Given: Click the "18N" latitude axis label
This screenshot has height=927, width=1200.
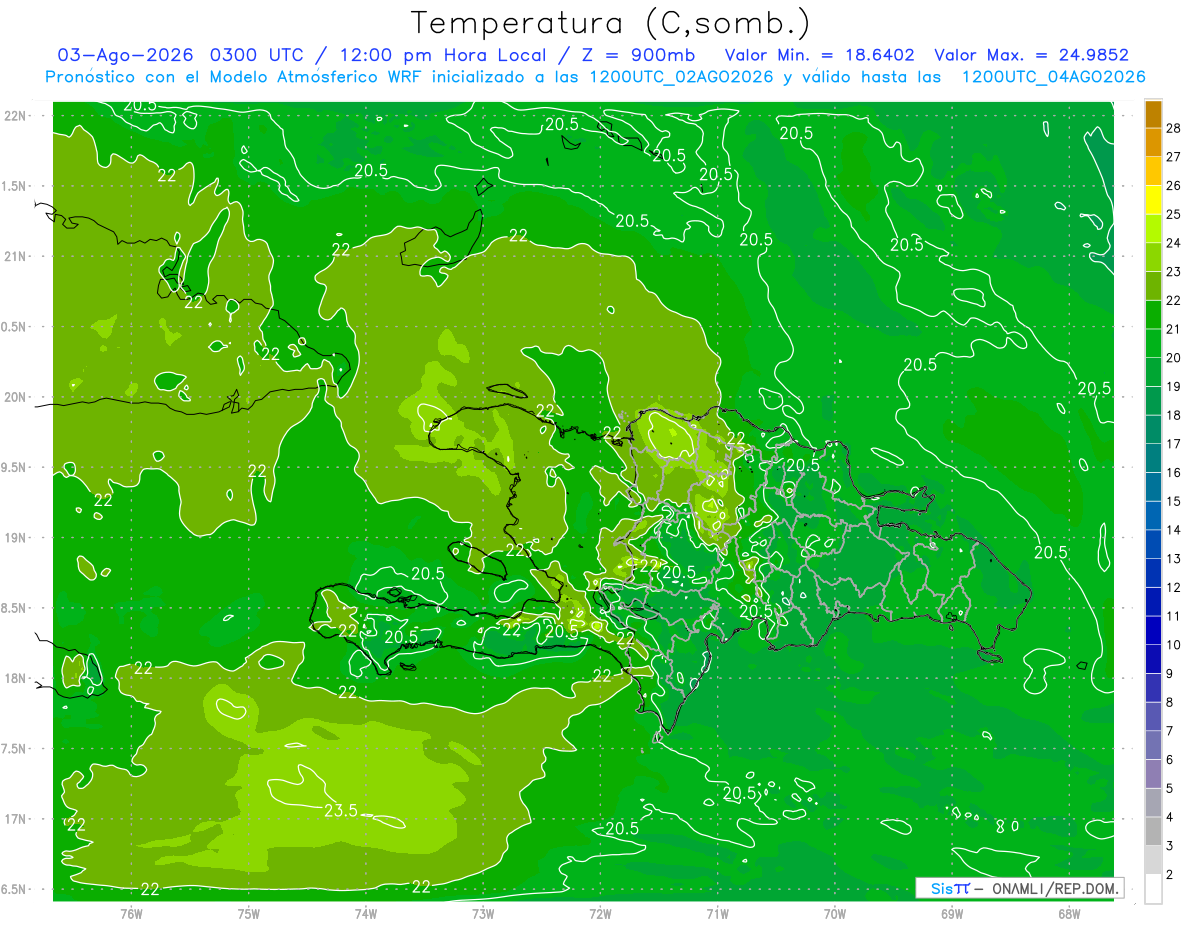Looking at the screenshot, I should point(15,678).
